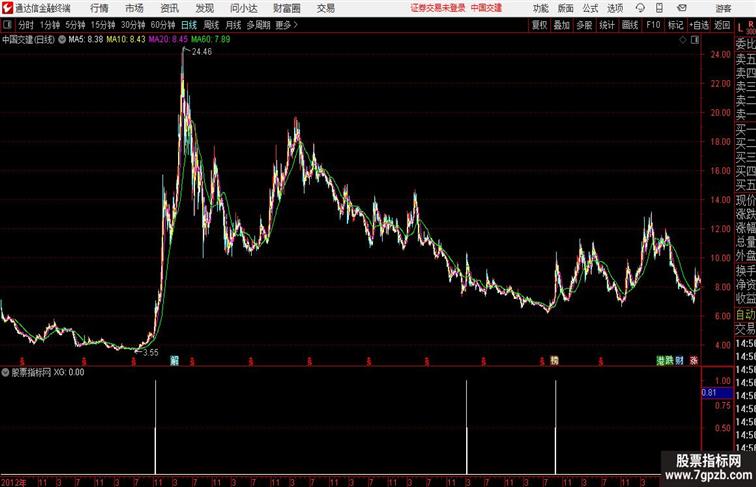The image size is (756, 487).
Task: Click the green 港 marker
Action: [x=661, y=360]
